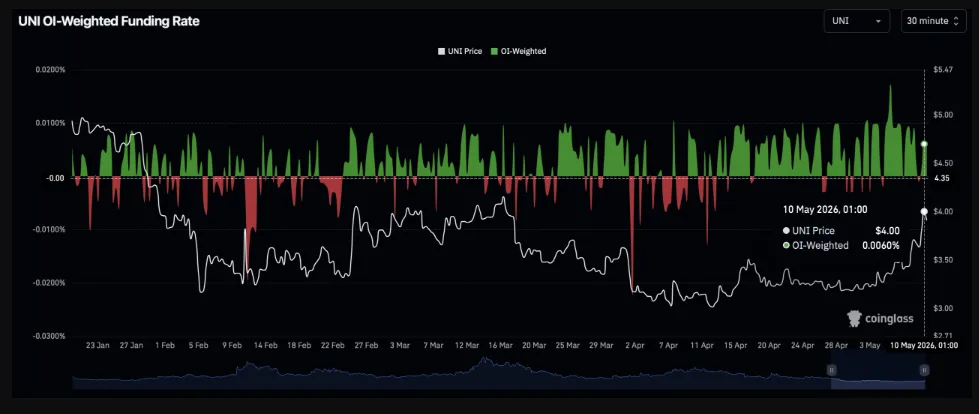Screen dimensions: 979x414
Task: Click the '14 Feb' date label
Action: tap(265, 345)
